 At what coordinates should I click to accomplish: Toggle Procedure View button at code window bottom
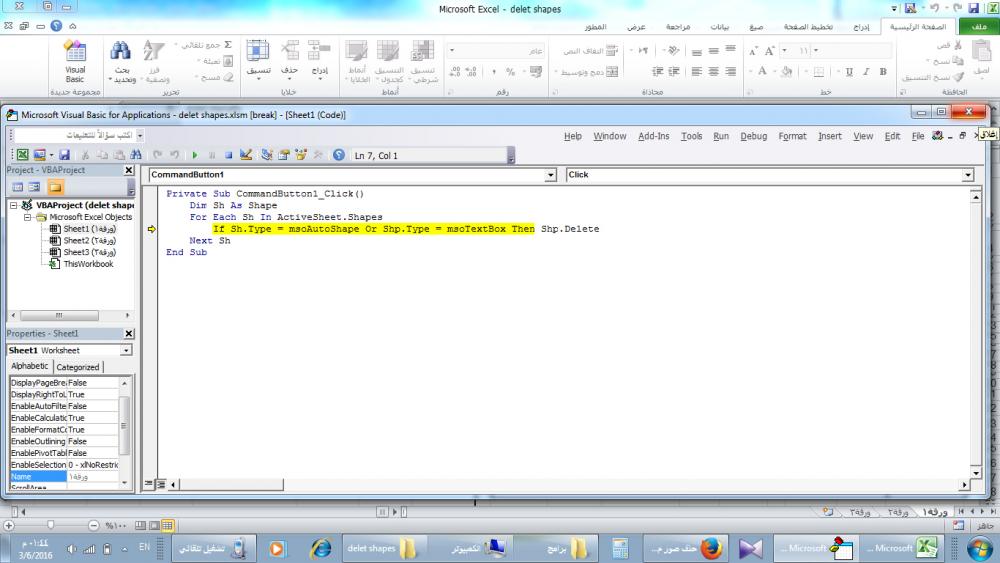[x=149, y=484]
